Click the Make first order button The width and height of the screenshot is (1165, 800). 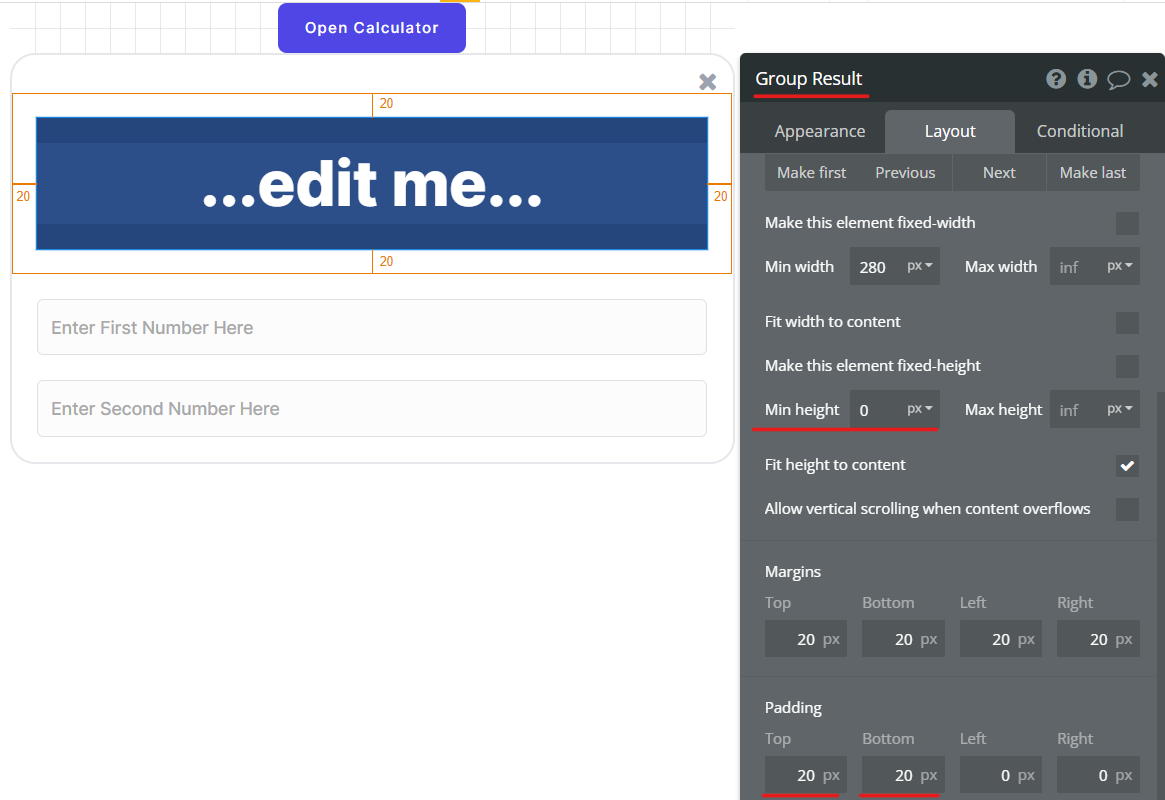coord(811,172)
